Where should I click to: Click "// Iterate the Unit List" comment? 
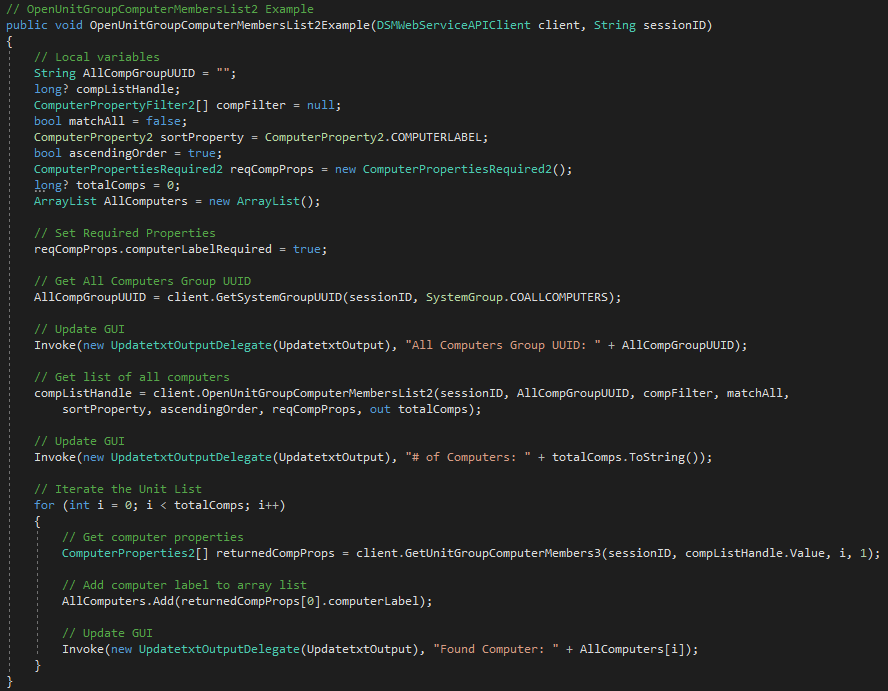(118, 489)
